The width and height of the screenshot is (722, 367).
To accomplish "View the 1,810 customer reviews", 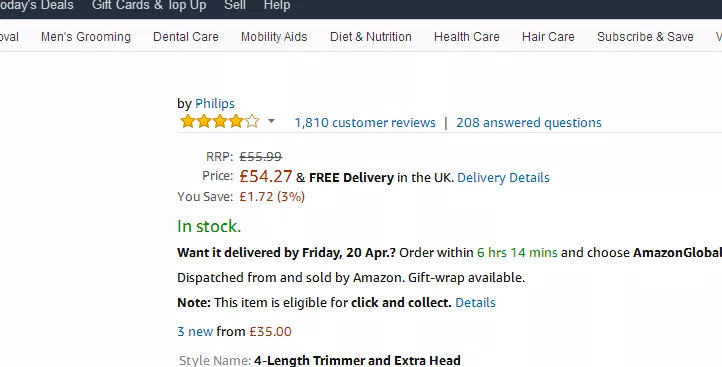I will click(x=365, y=122).
